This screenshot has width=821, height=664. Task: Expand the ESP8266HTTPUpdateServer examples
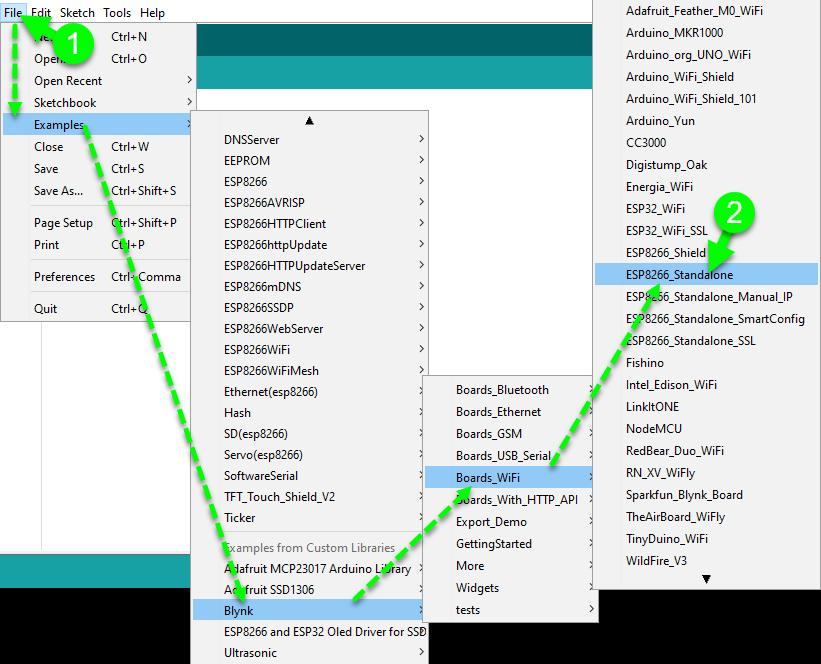309,265
